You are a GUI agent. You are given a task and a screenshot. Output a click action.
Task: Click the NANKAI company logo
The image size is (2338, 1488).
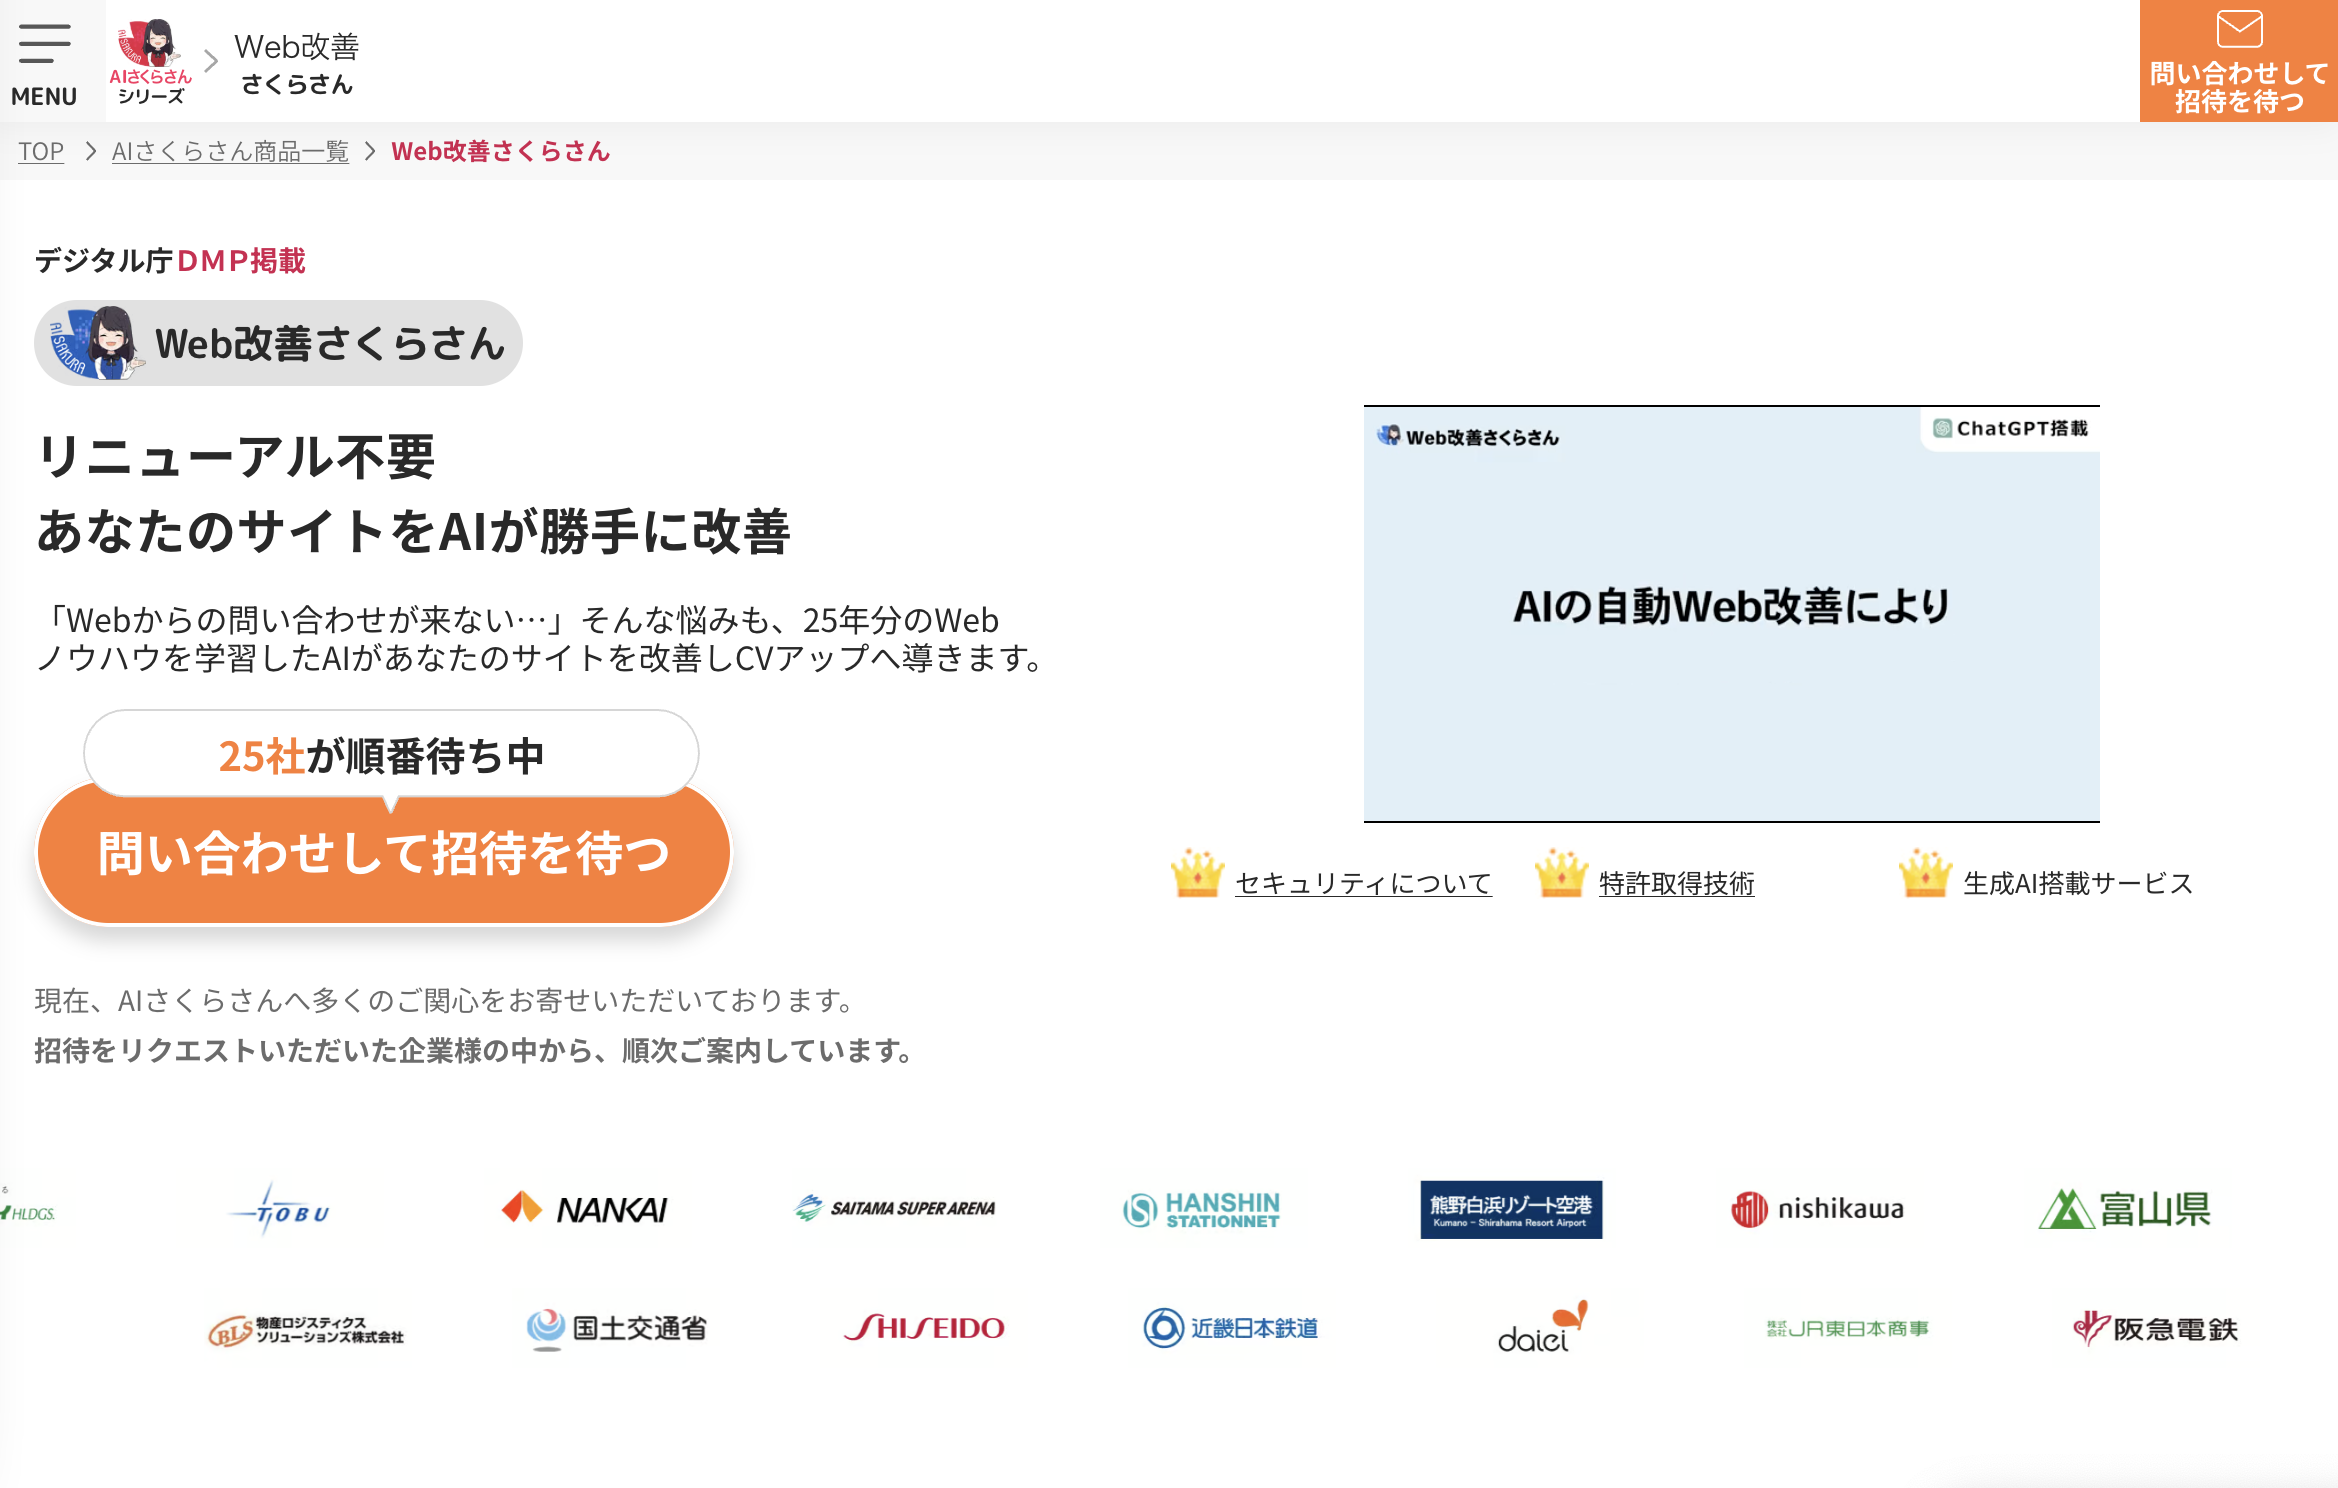point(584,1209)
